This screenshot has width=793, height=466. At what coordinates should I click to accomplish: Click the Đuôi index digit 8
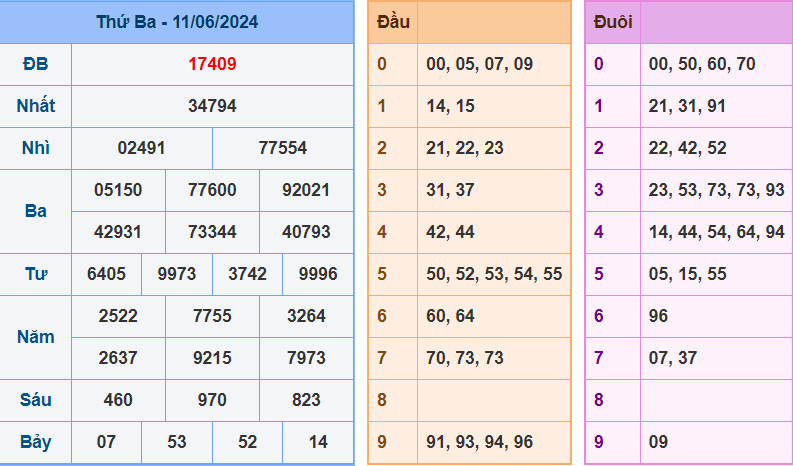(x=599, y=400)
